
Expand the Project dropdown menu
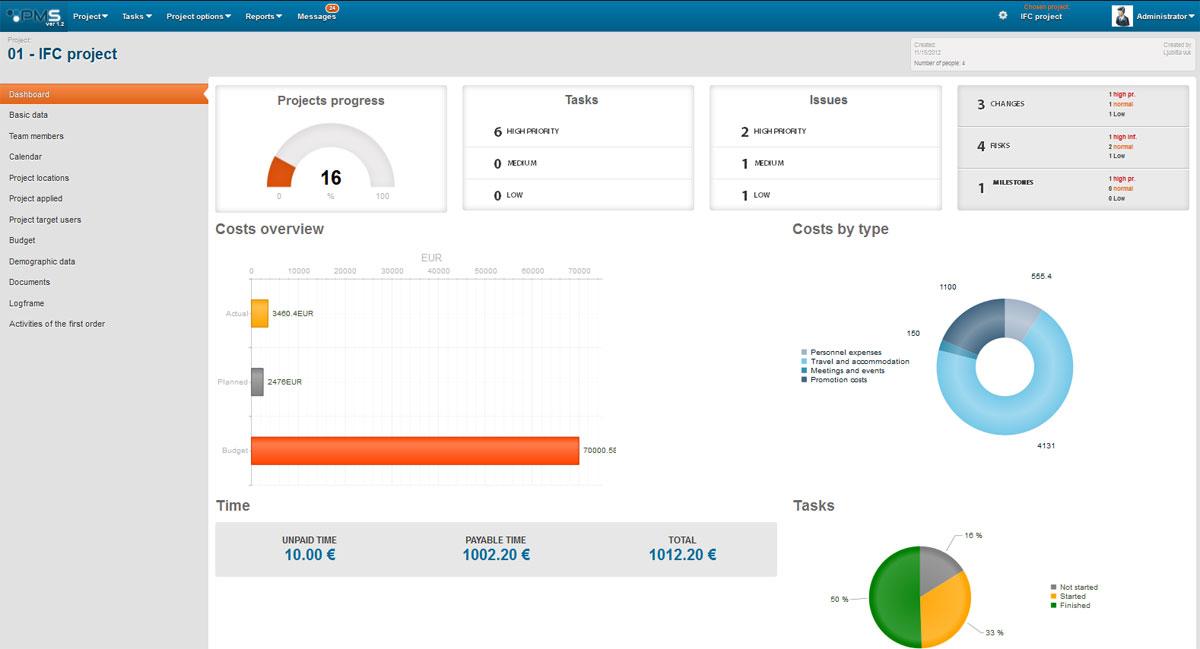pos(89,15)
